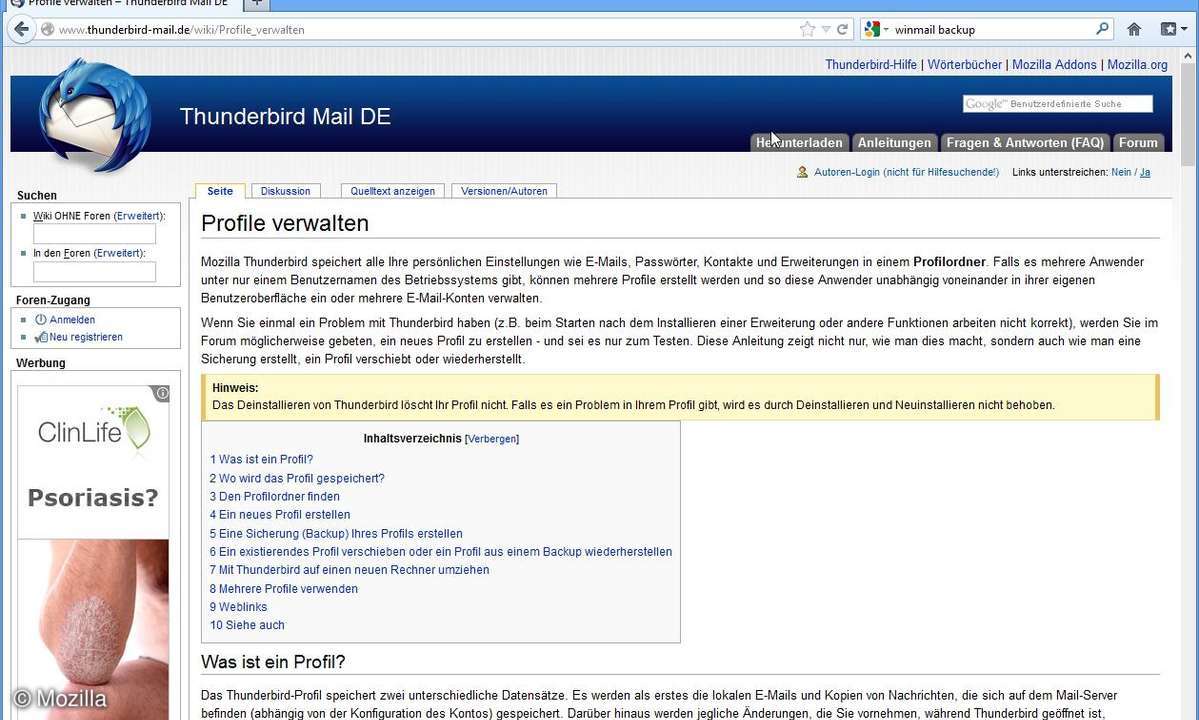Image resolution: width=1199 pixels, height=720 pixels.
Task: Click the Anmelden forum login link
Action: (73, 319)
